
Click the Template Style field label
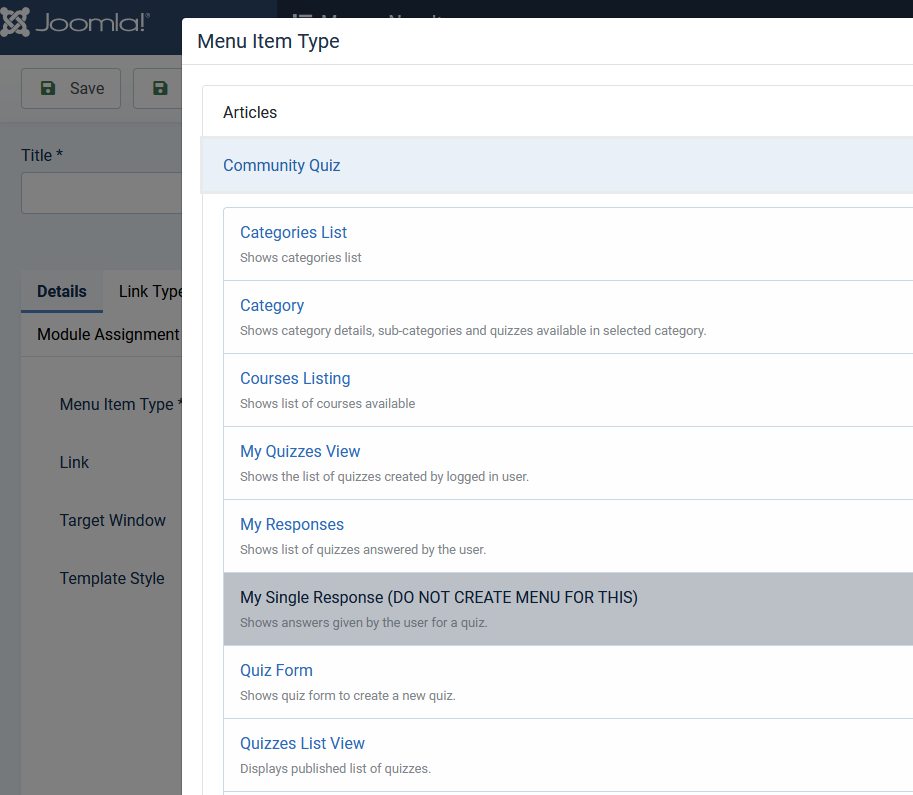click(x=112, y=579)
